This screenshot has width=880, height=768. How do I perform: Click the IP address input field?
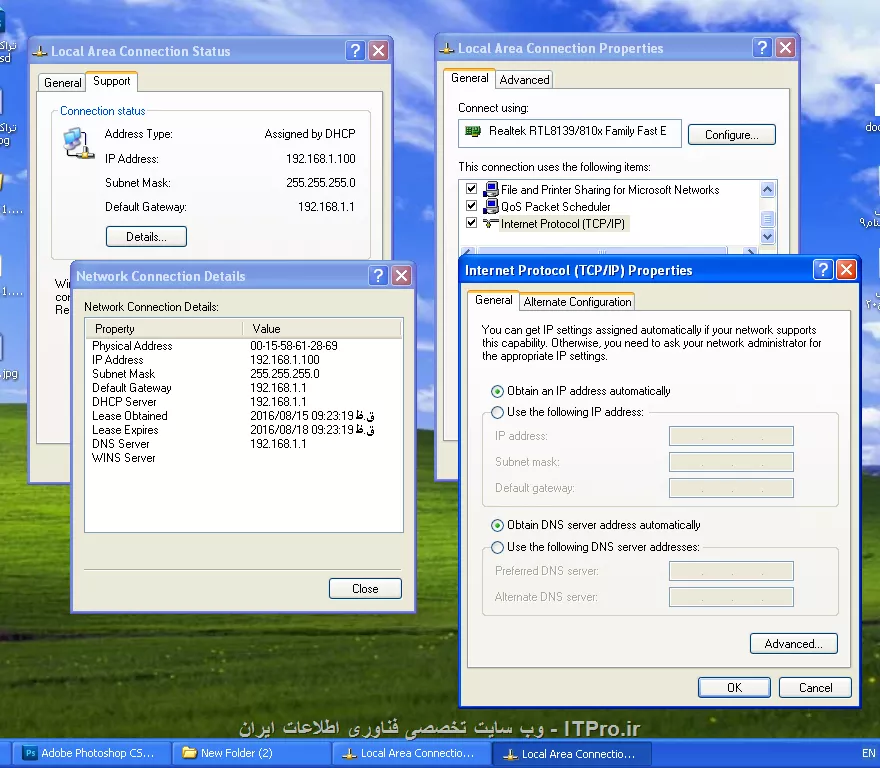(x=731, y=436)
